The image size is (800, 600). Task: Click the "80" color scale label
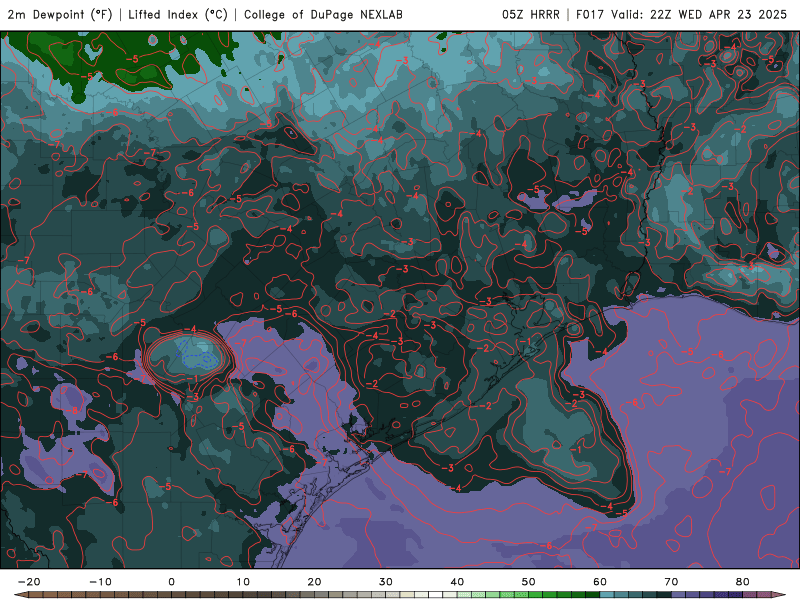tap(743, 582)
